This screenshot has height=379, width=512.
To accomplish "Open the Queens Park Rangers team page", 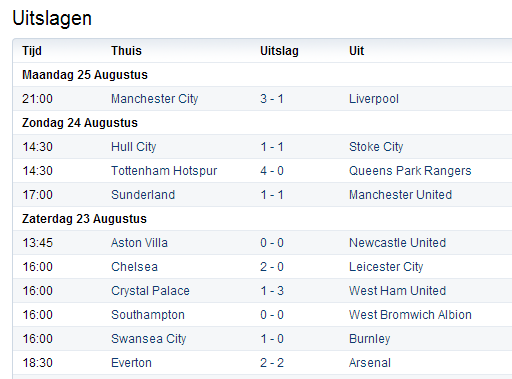I will [410, 171].
